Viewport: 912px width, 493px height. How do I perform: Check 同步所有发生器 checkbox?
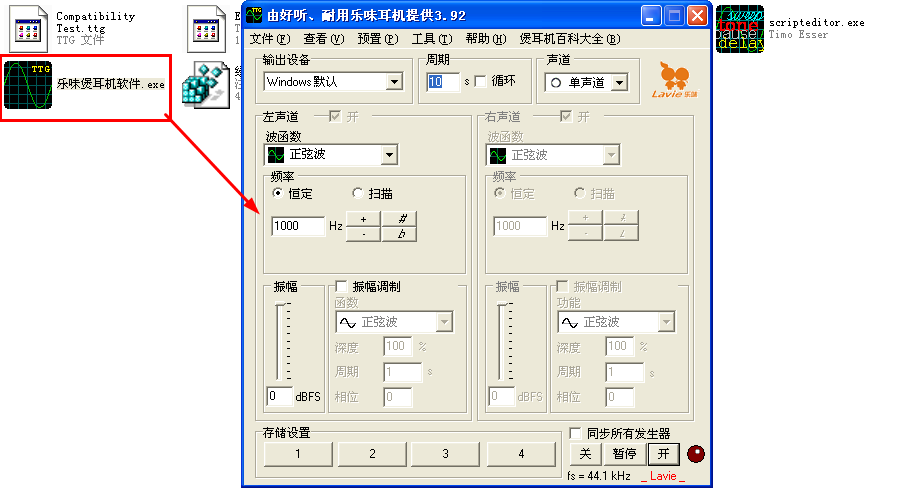click(x=575, y=433)
